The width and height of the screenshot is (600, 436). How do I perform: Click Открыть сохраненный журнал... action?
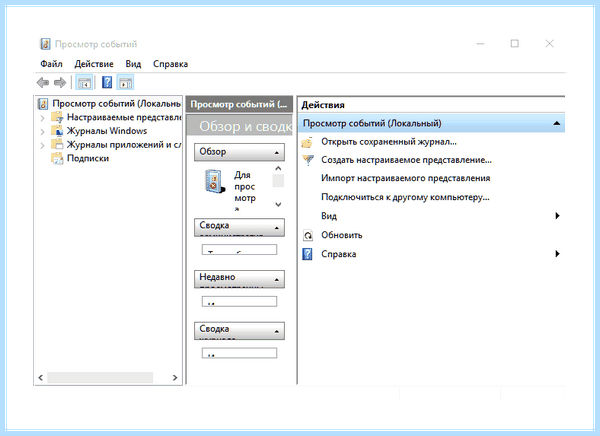[x=389, y=142]
